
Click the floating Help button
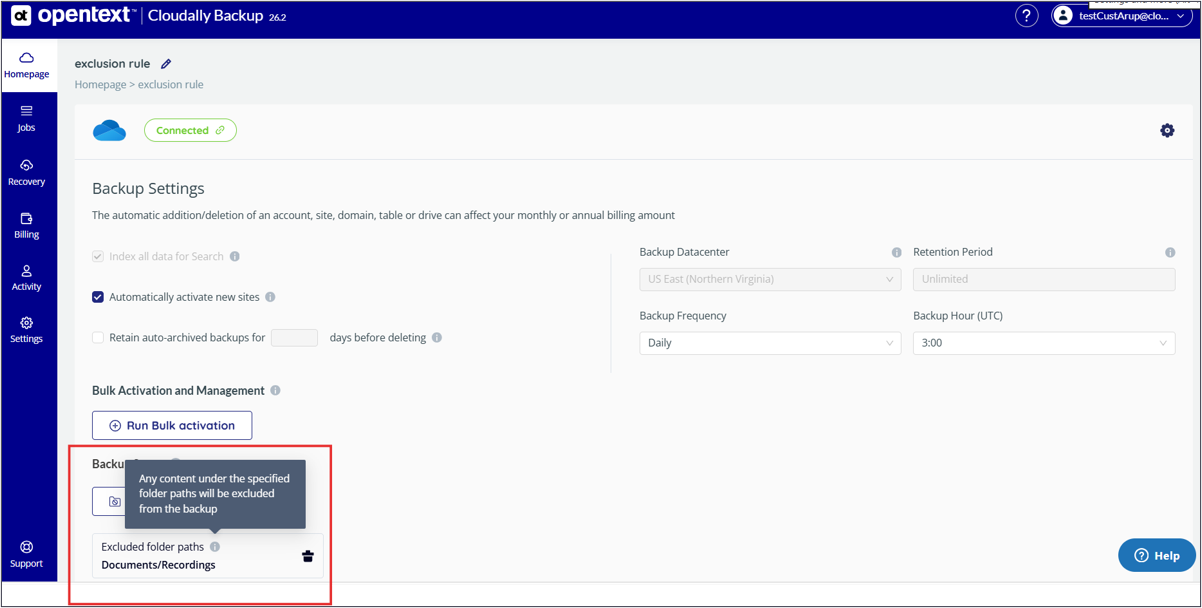pyautogui.click(x=1157, y=556)
